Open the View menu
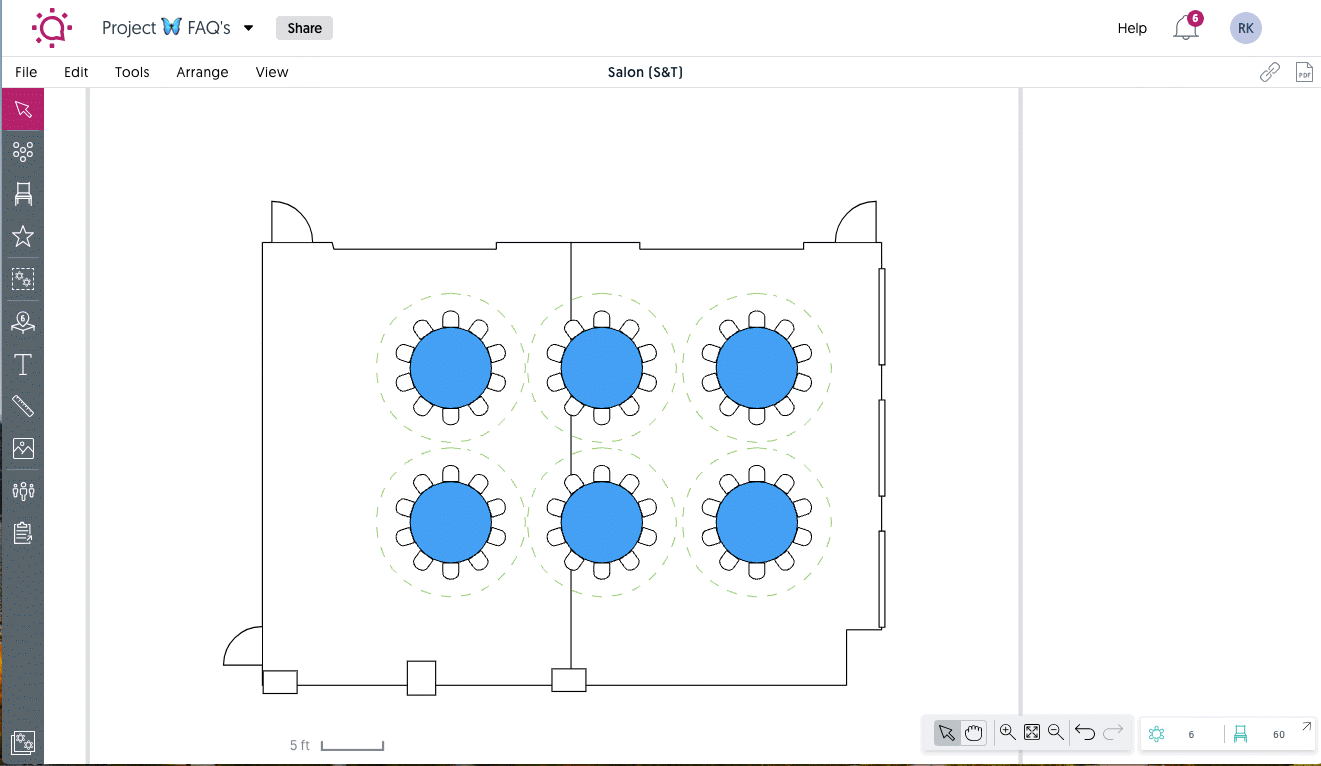This screenshot has height=766, width=1321. pyautogui.click(x=271, y=72)
